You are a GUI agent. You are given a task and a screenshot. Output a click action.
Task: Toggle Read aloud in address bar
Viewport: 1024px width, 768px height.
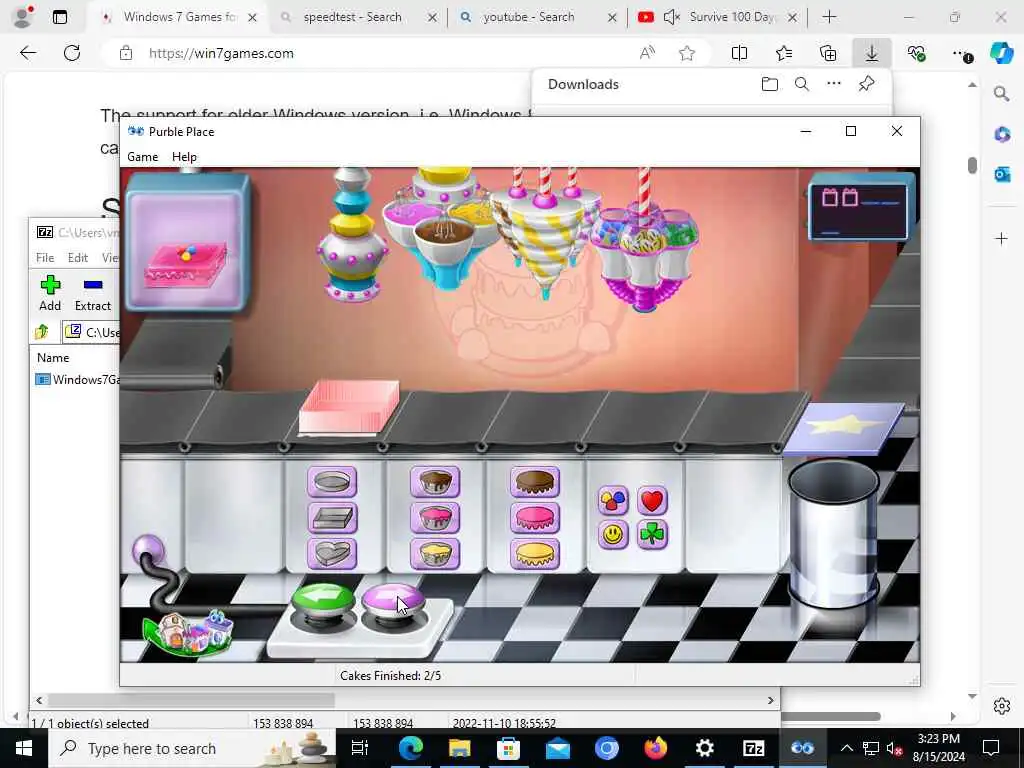pos(647,54)
